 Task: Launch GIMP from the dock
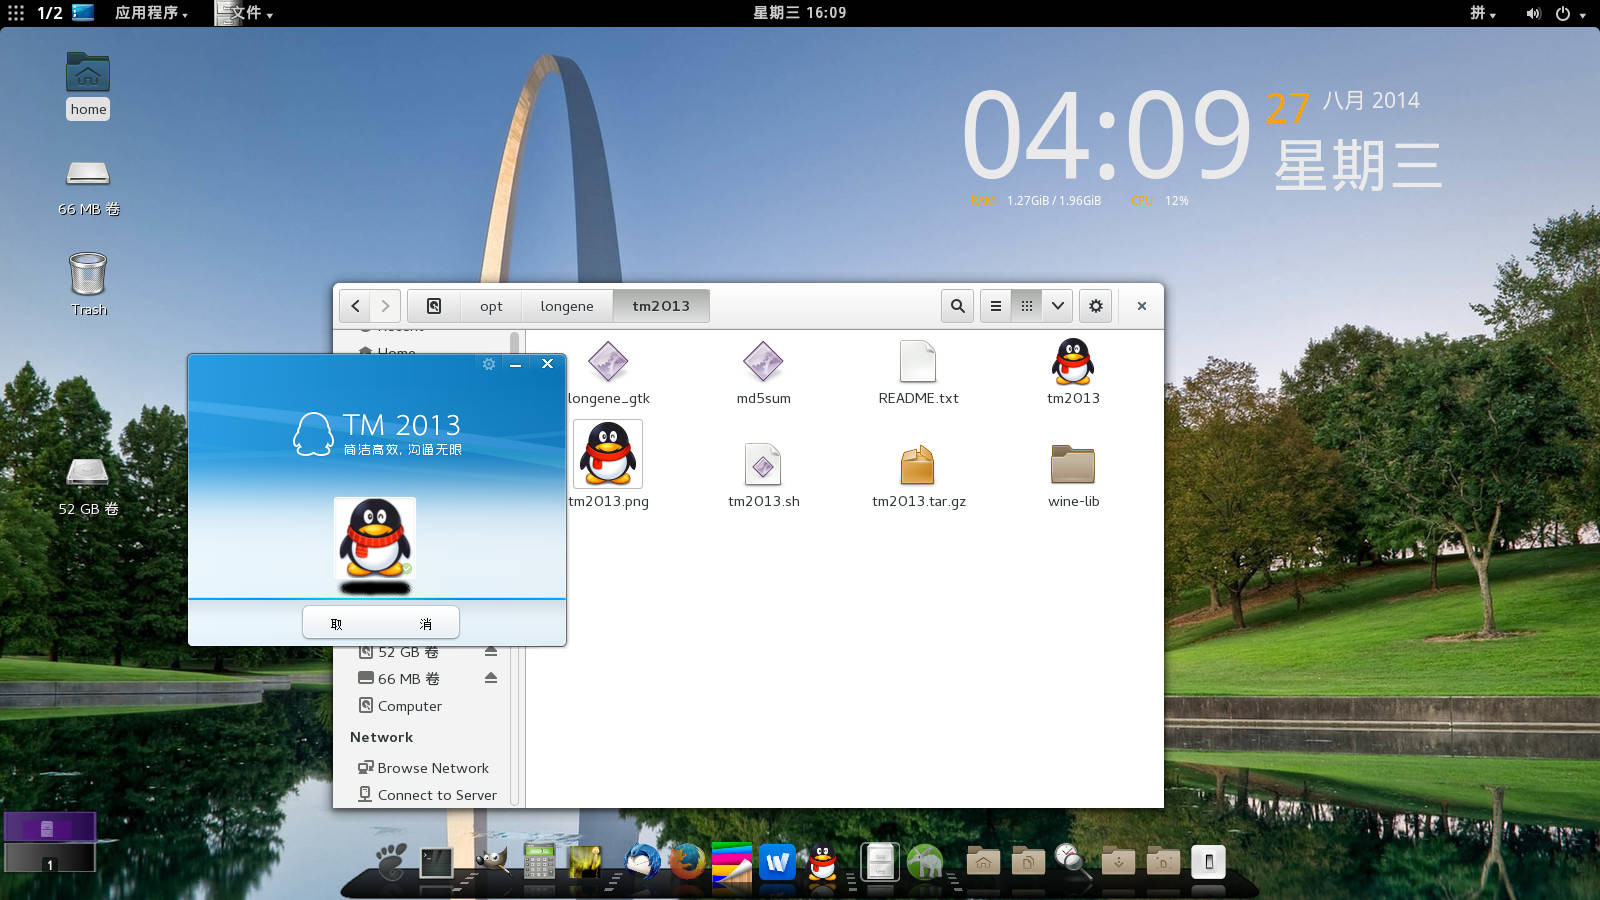pyautogui.click(x=491, y=861)
